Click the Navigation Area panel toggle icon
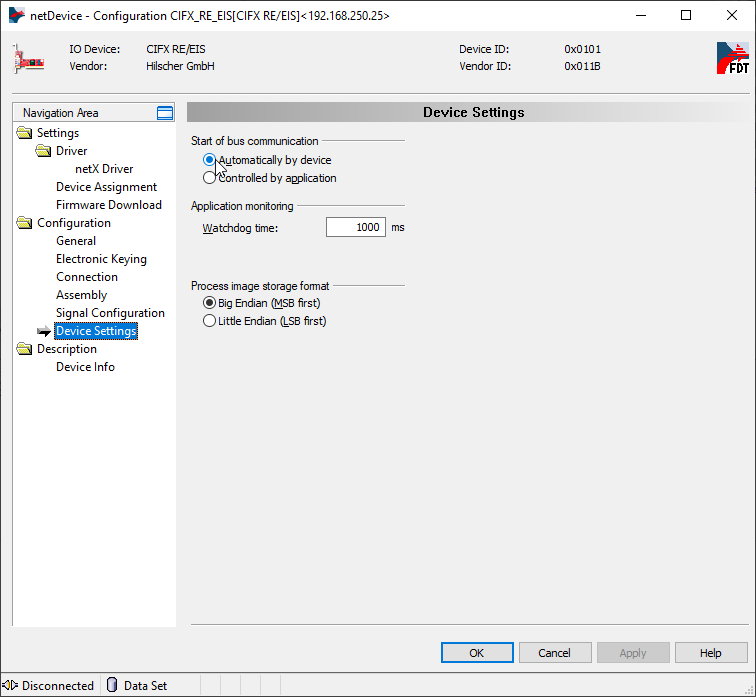Image resolution: width=756 pixels, height=697 pixels. [x=165, y=113]
